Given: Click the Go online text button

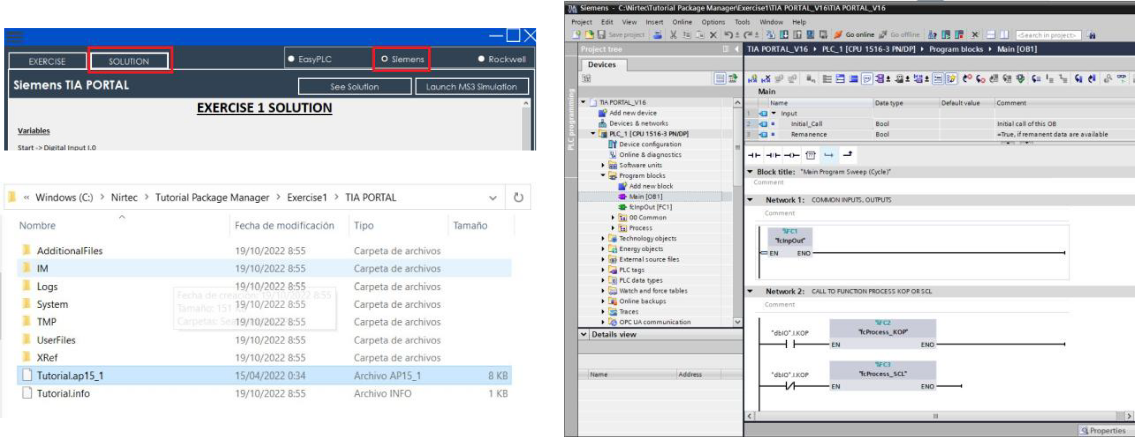Looking at the screenshot, I should pos(862,35).
